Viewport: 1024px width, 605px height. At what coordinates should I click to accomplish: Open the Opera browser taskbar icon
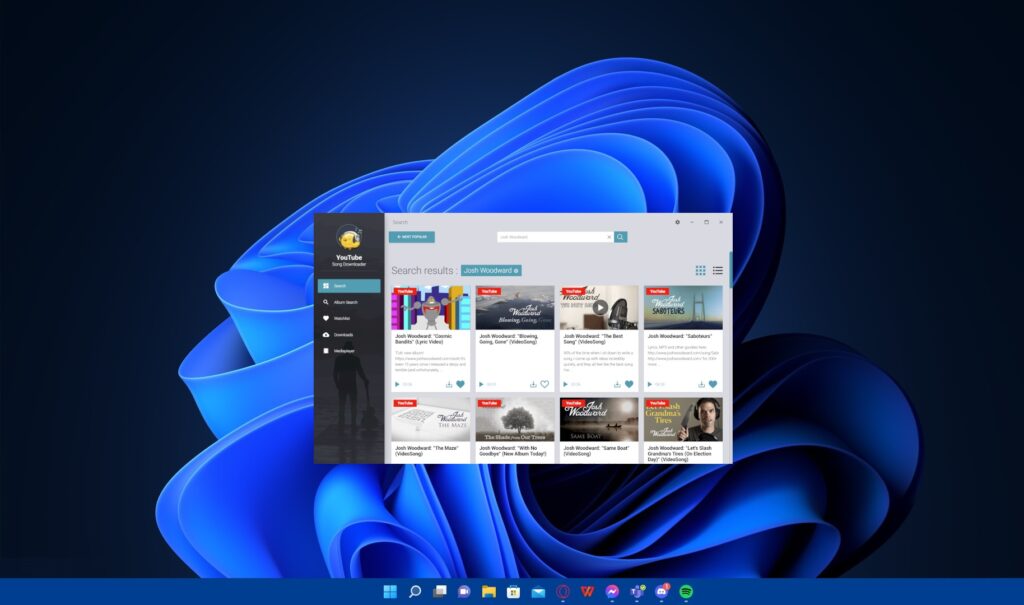563,592
